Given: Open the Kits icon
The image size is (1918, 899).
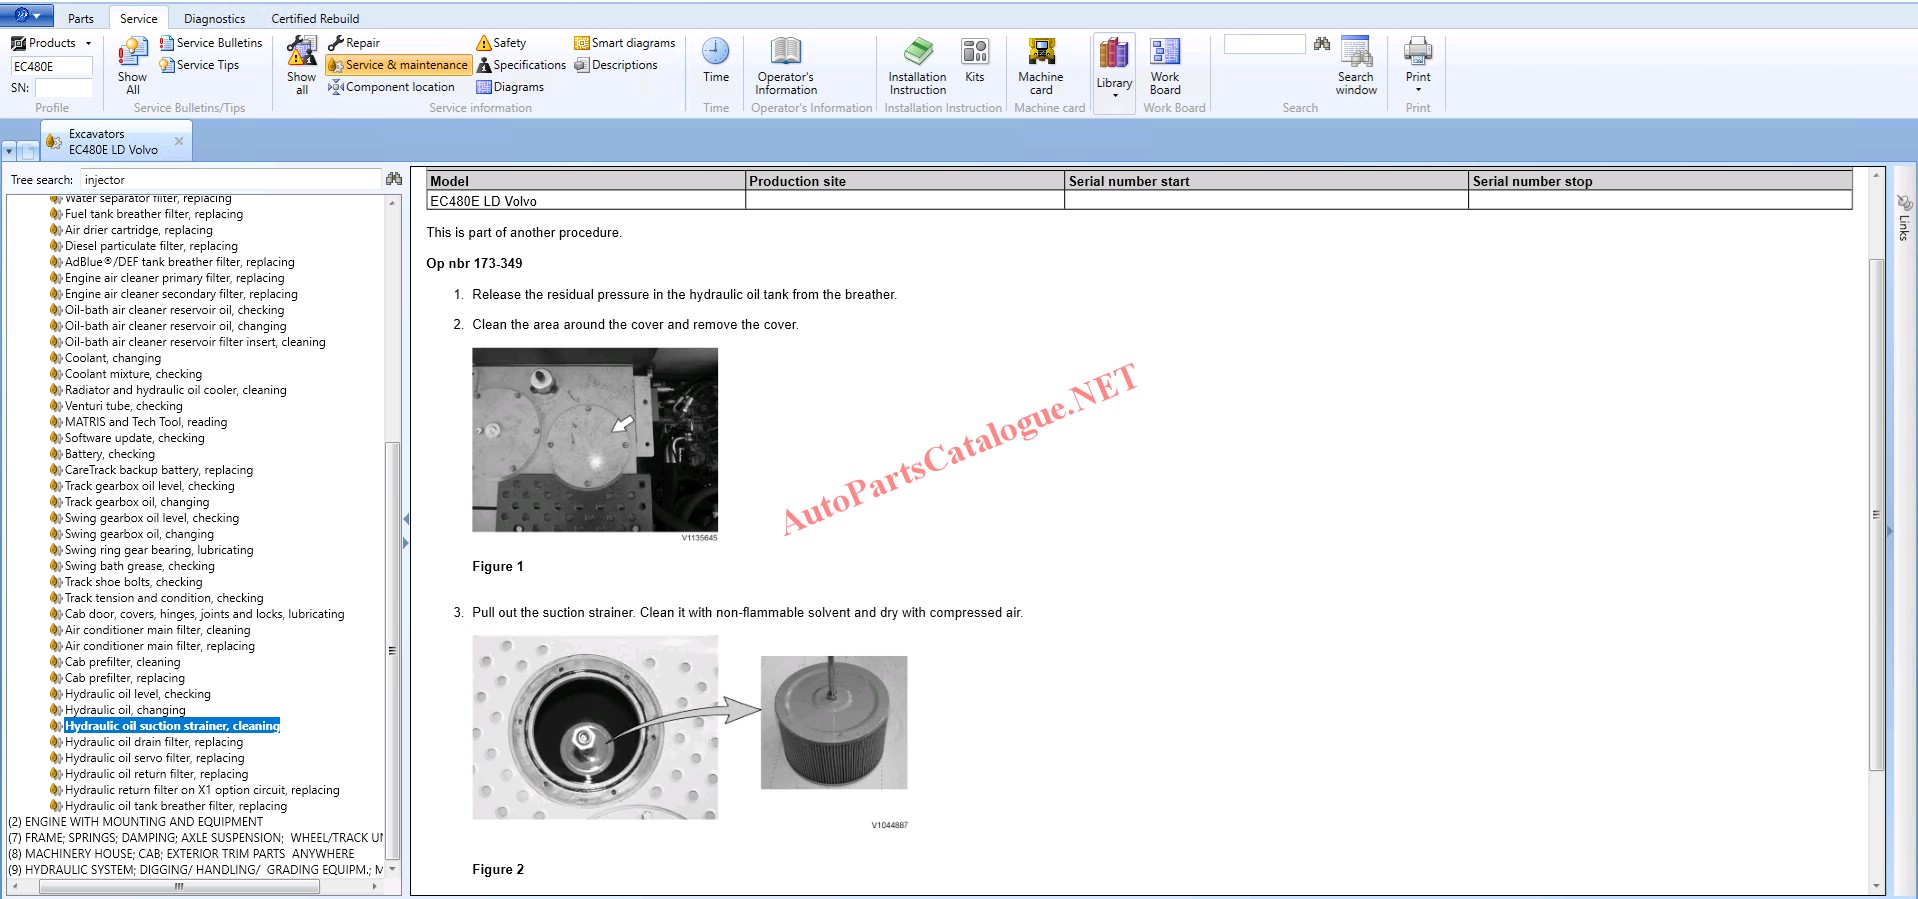Looking at the screenshot, I should tap(974, 52).
